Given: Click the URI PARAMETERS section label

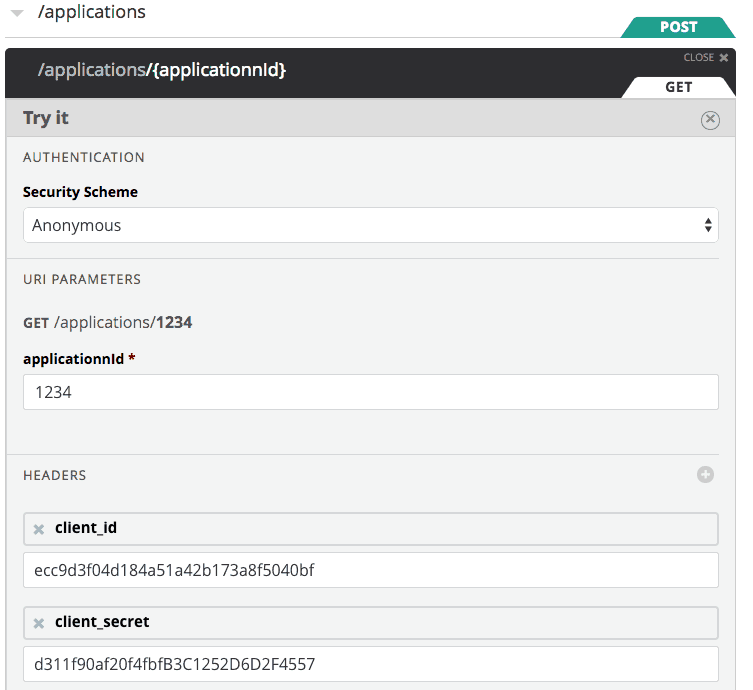Looking at the screenshot, I should pos(82,279).
